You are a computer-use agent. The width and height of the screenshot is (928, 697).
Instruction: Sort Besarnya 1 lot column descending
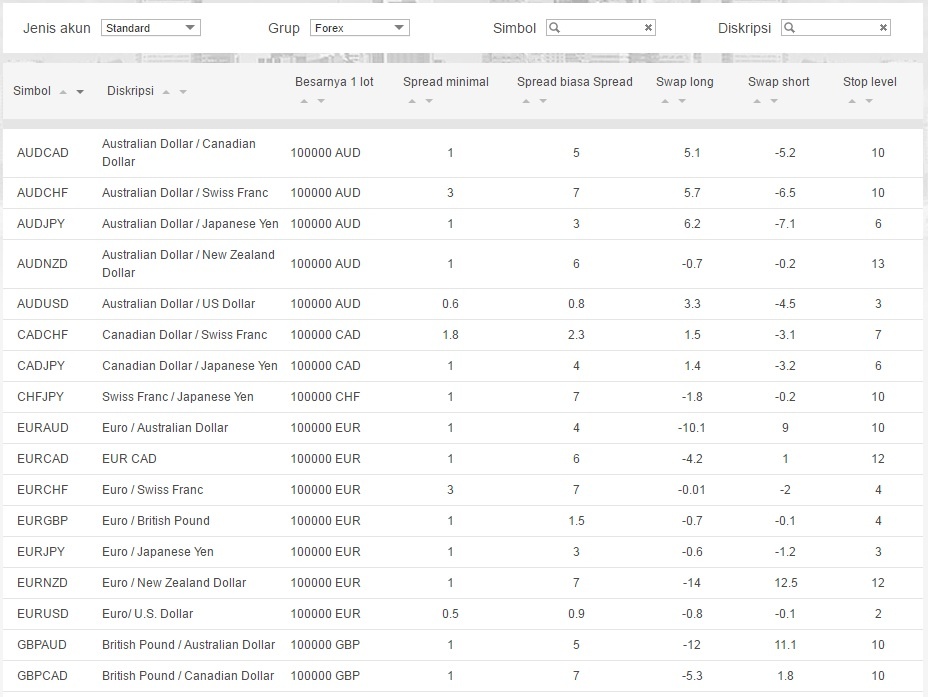coord(320,101)
